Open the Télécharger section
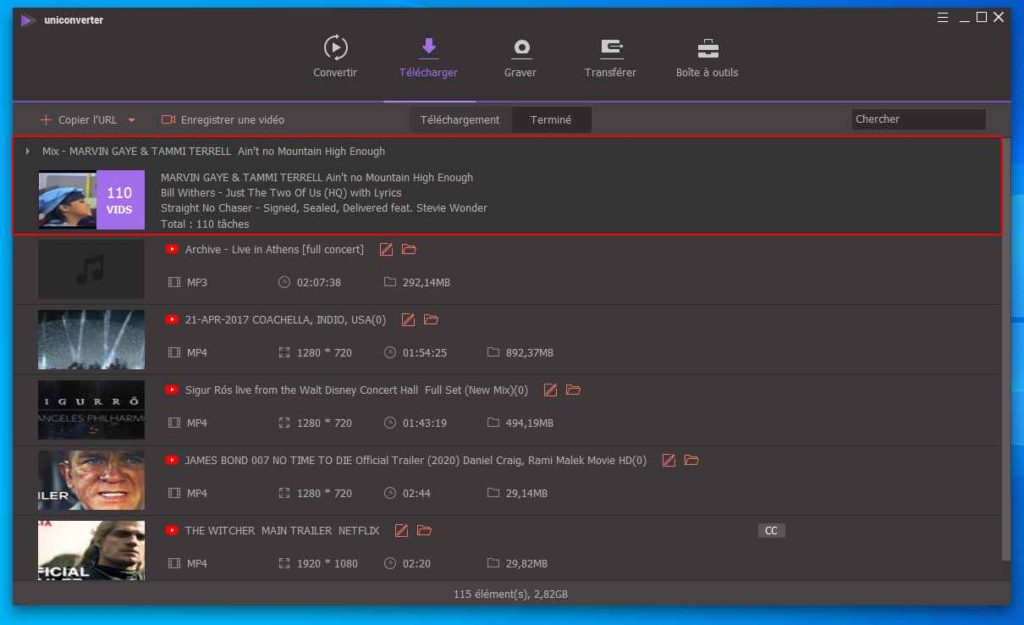 pos(428,56)
